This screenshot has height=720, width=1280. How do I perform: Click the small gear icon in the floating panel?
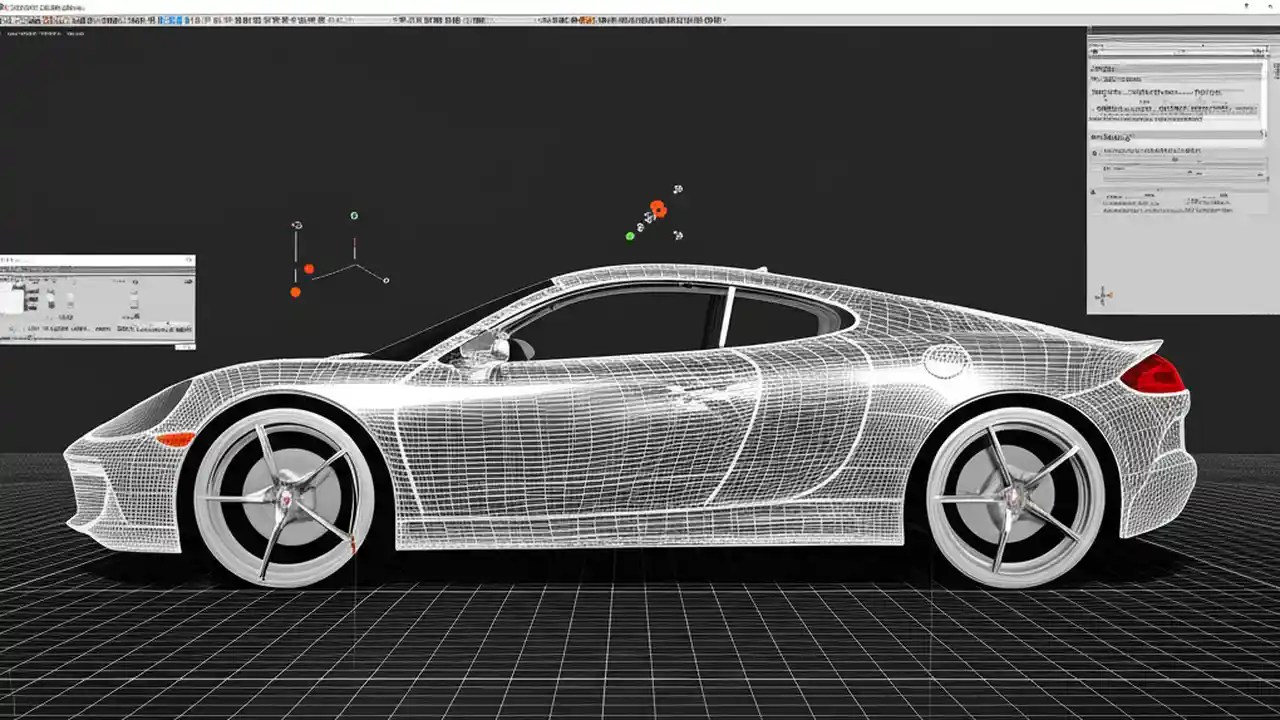189,260
